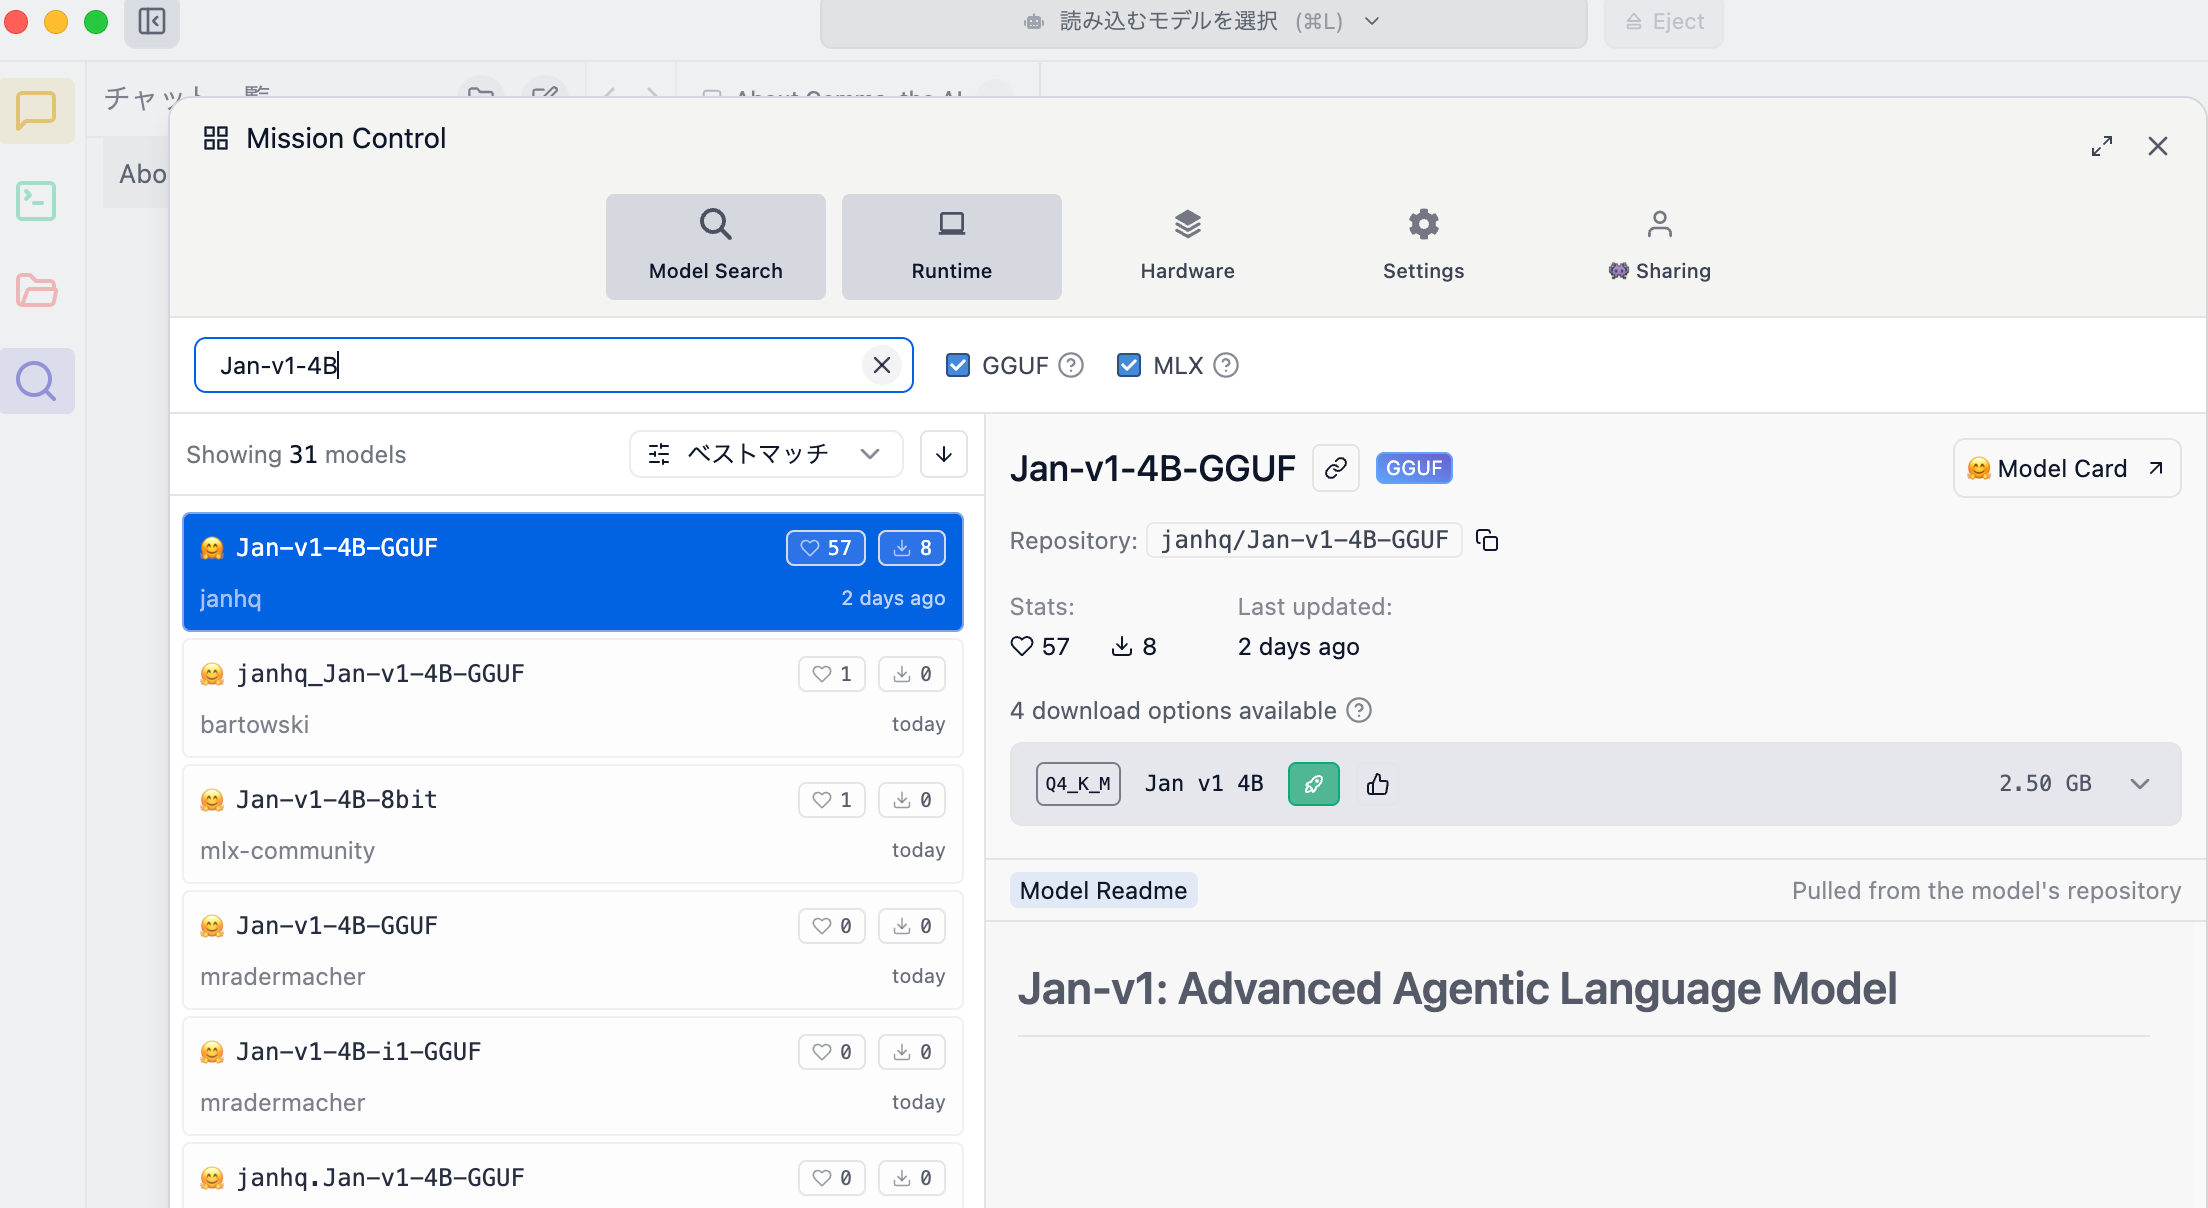Open the Model Card link

pos(2065,468)
